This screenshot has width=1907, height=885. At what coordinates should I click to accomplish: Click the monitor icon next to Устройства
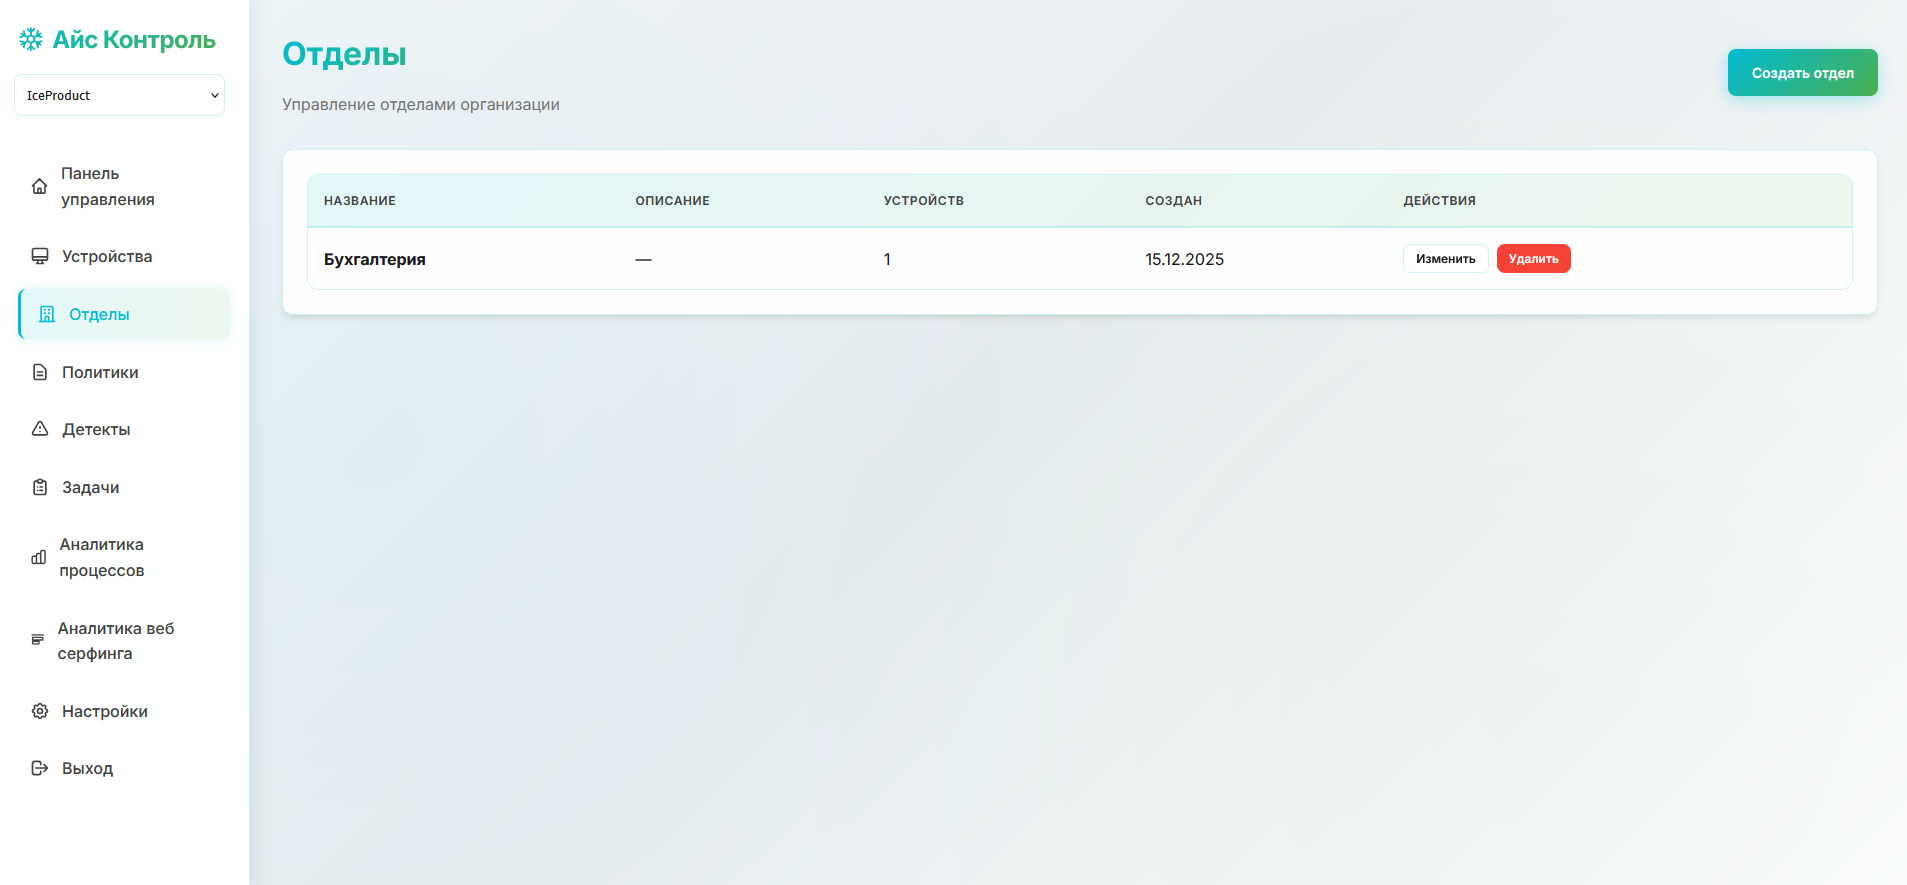pos(40,256)
